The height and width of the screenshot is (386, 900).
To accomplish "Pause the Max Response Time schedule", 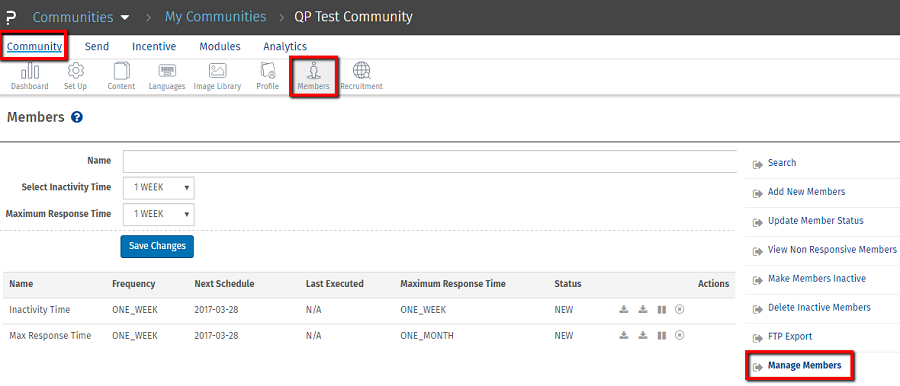I will (662, 335).
